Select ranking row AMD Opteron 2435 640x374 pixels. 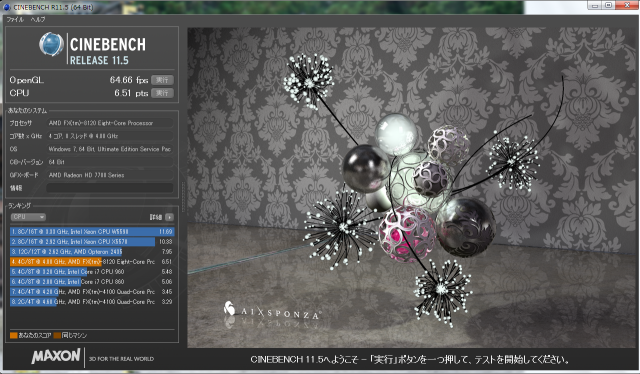tap(92, 252)
